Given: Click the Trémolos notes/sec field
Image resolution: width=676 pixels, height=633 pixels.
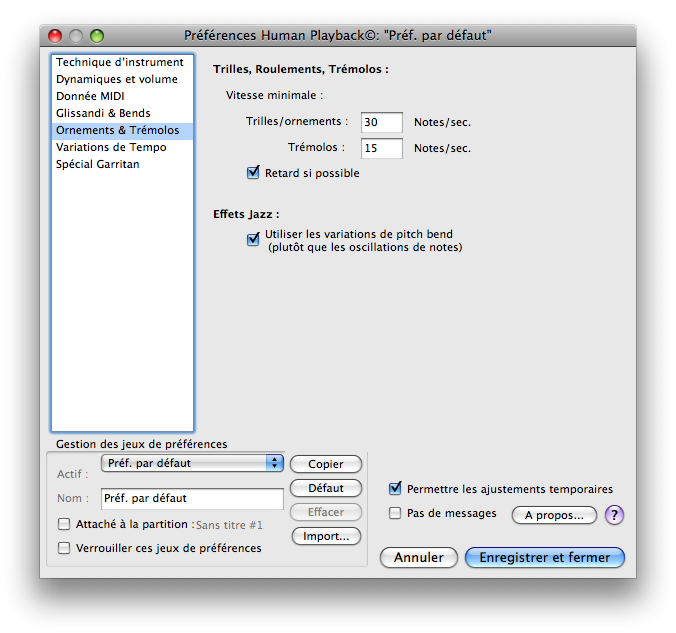Looking at the screenshot, I should [381, 148].
